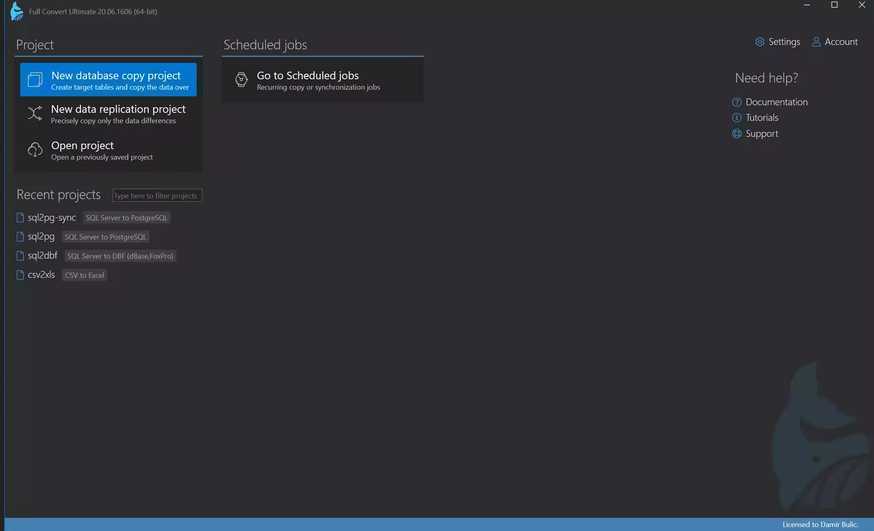Click the Open project cloud icon
874x531 pixels.
35,150
